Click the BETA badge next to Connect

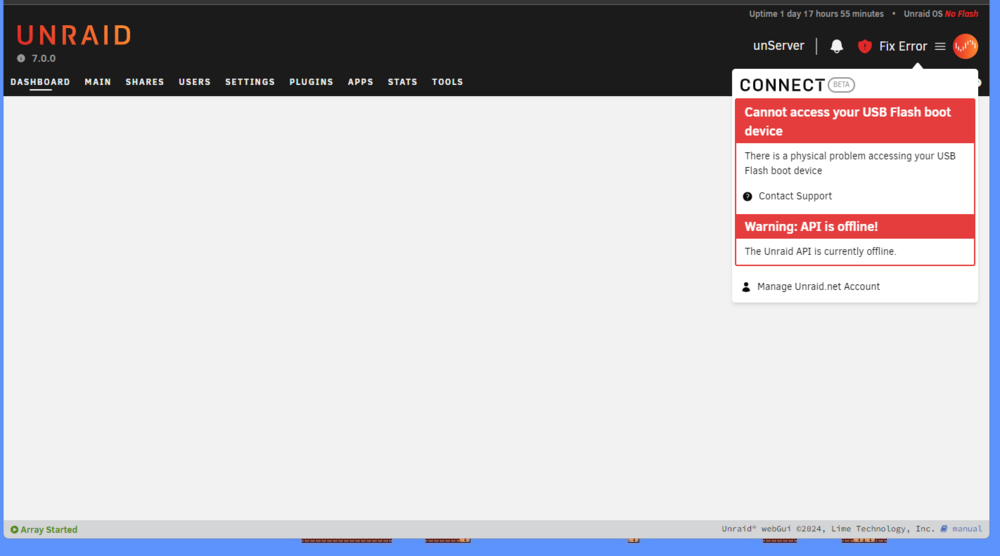841,84
